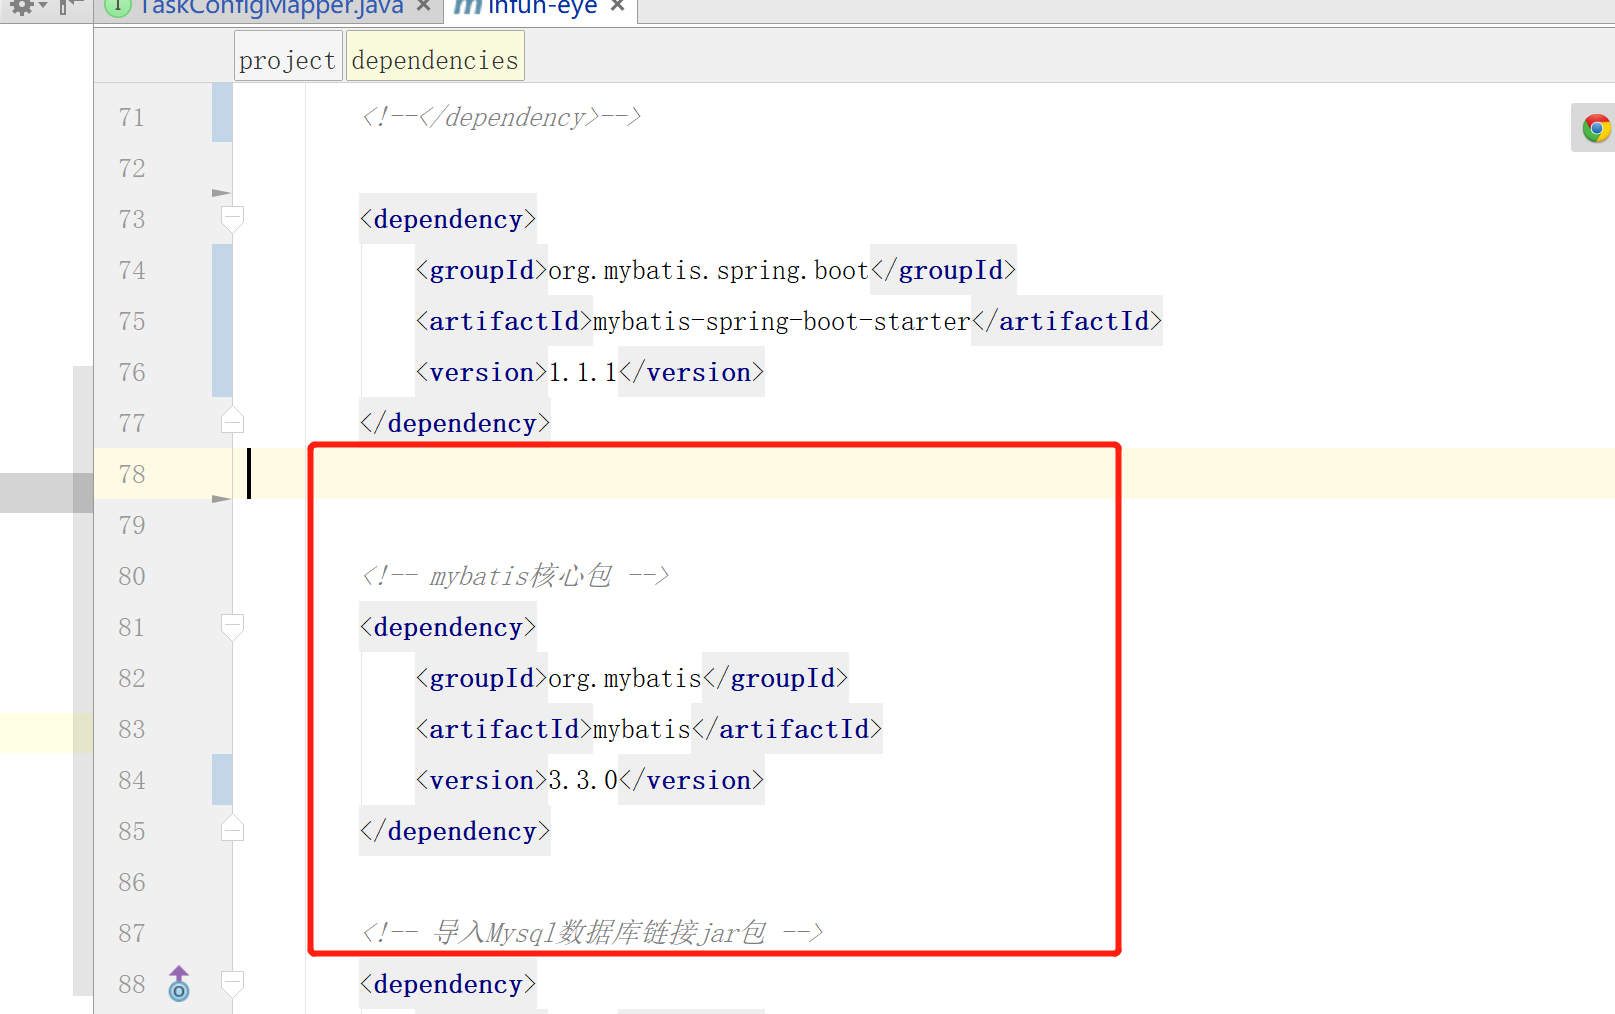The image size is (1615, 1014).
Task: Click the closing dependency tag on line 85
Action: (455, 831)
